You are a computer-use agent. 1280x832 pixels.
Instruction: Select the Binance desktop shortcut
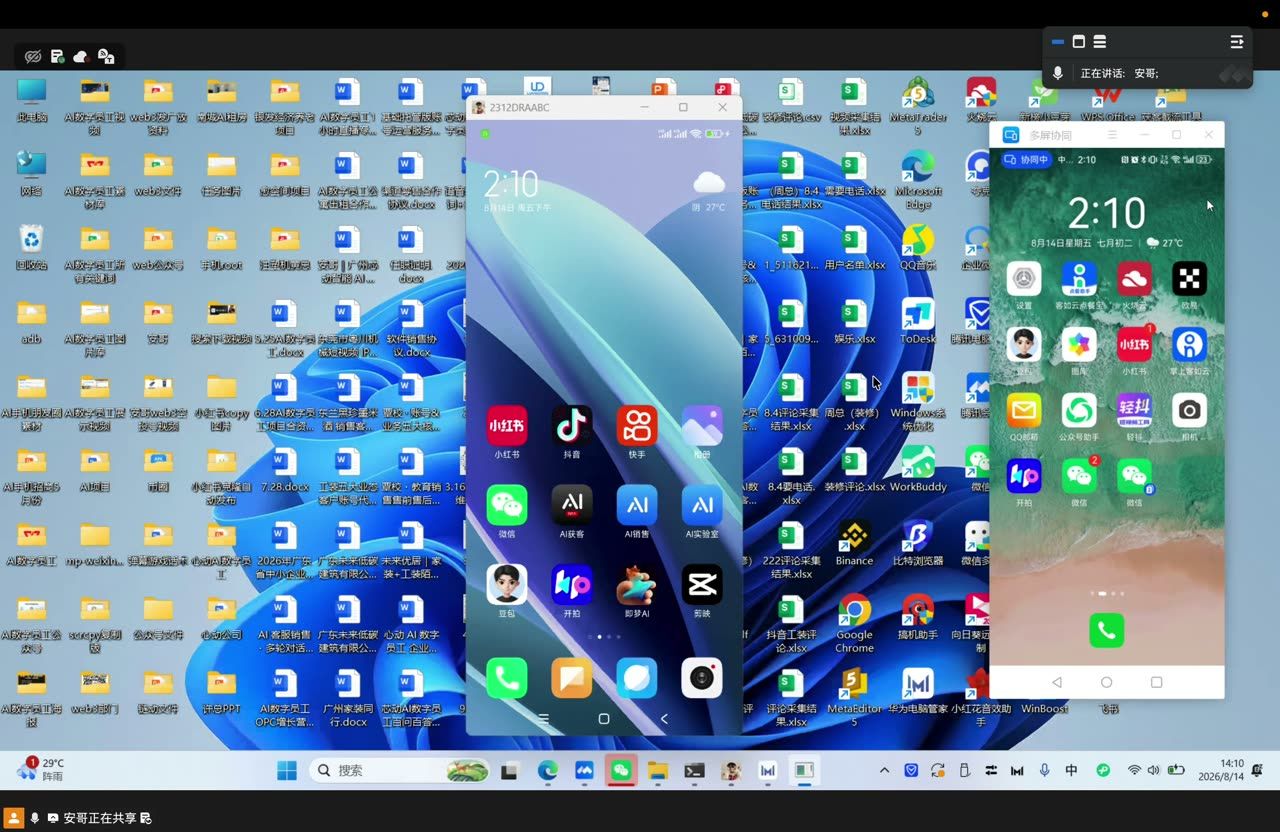854,543
